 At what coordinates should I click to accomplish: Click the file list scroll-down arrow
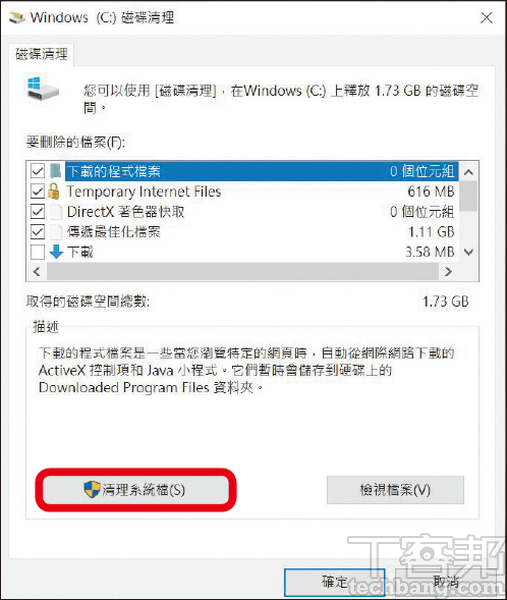coord(469,252)
